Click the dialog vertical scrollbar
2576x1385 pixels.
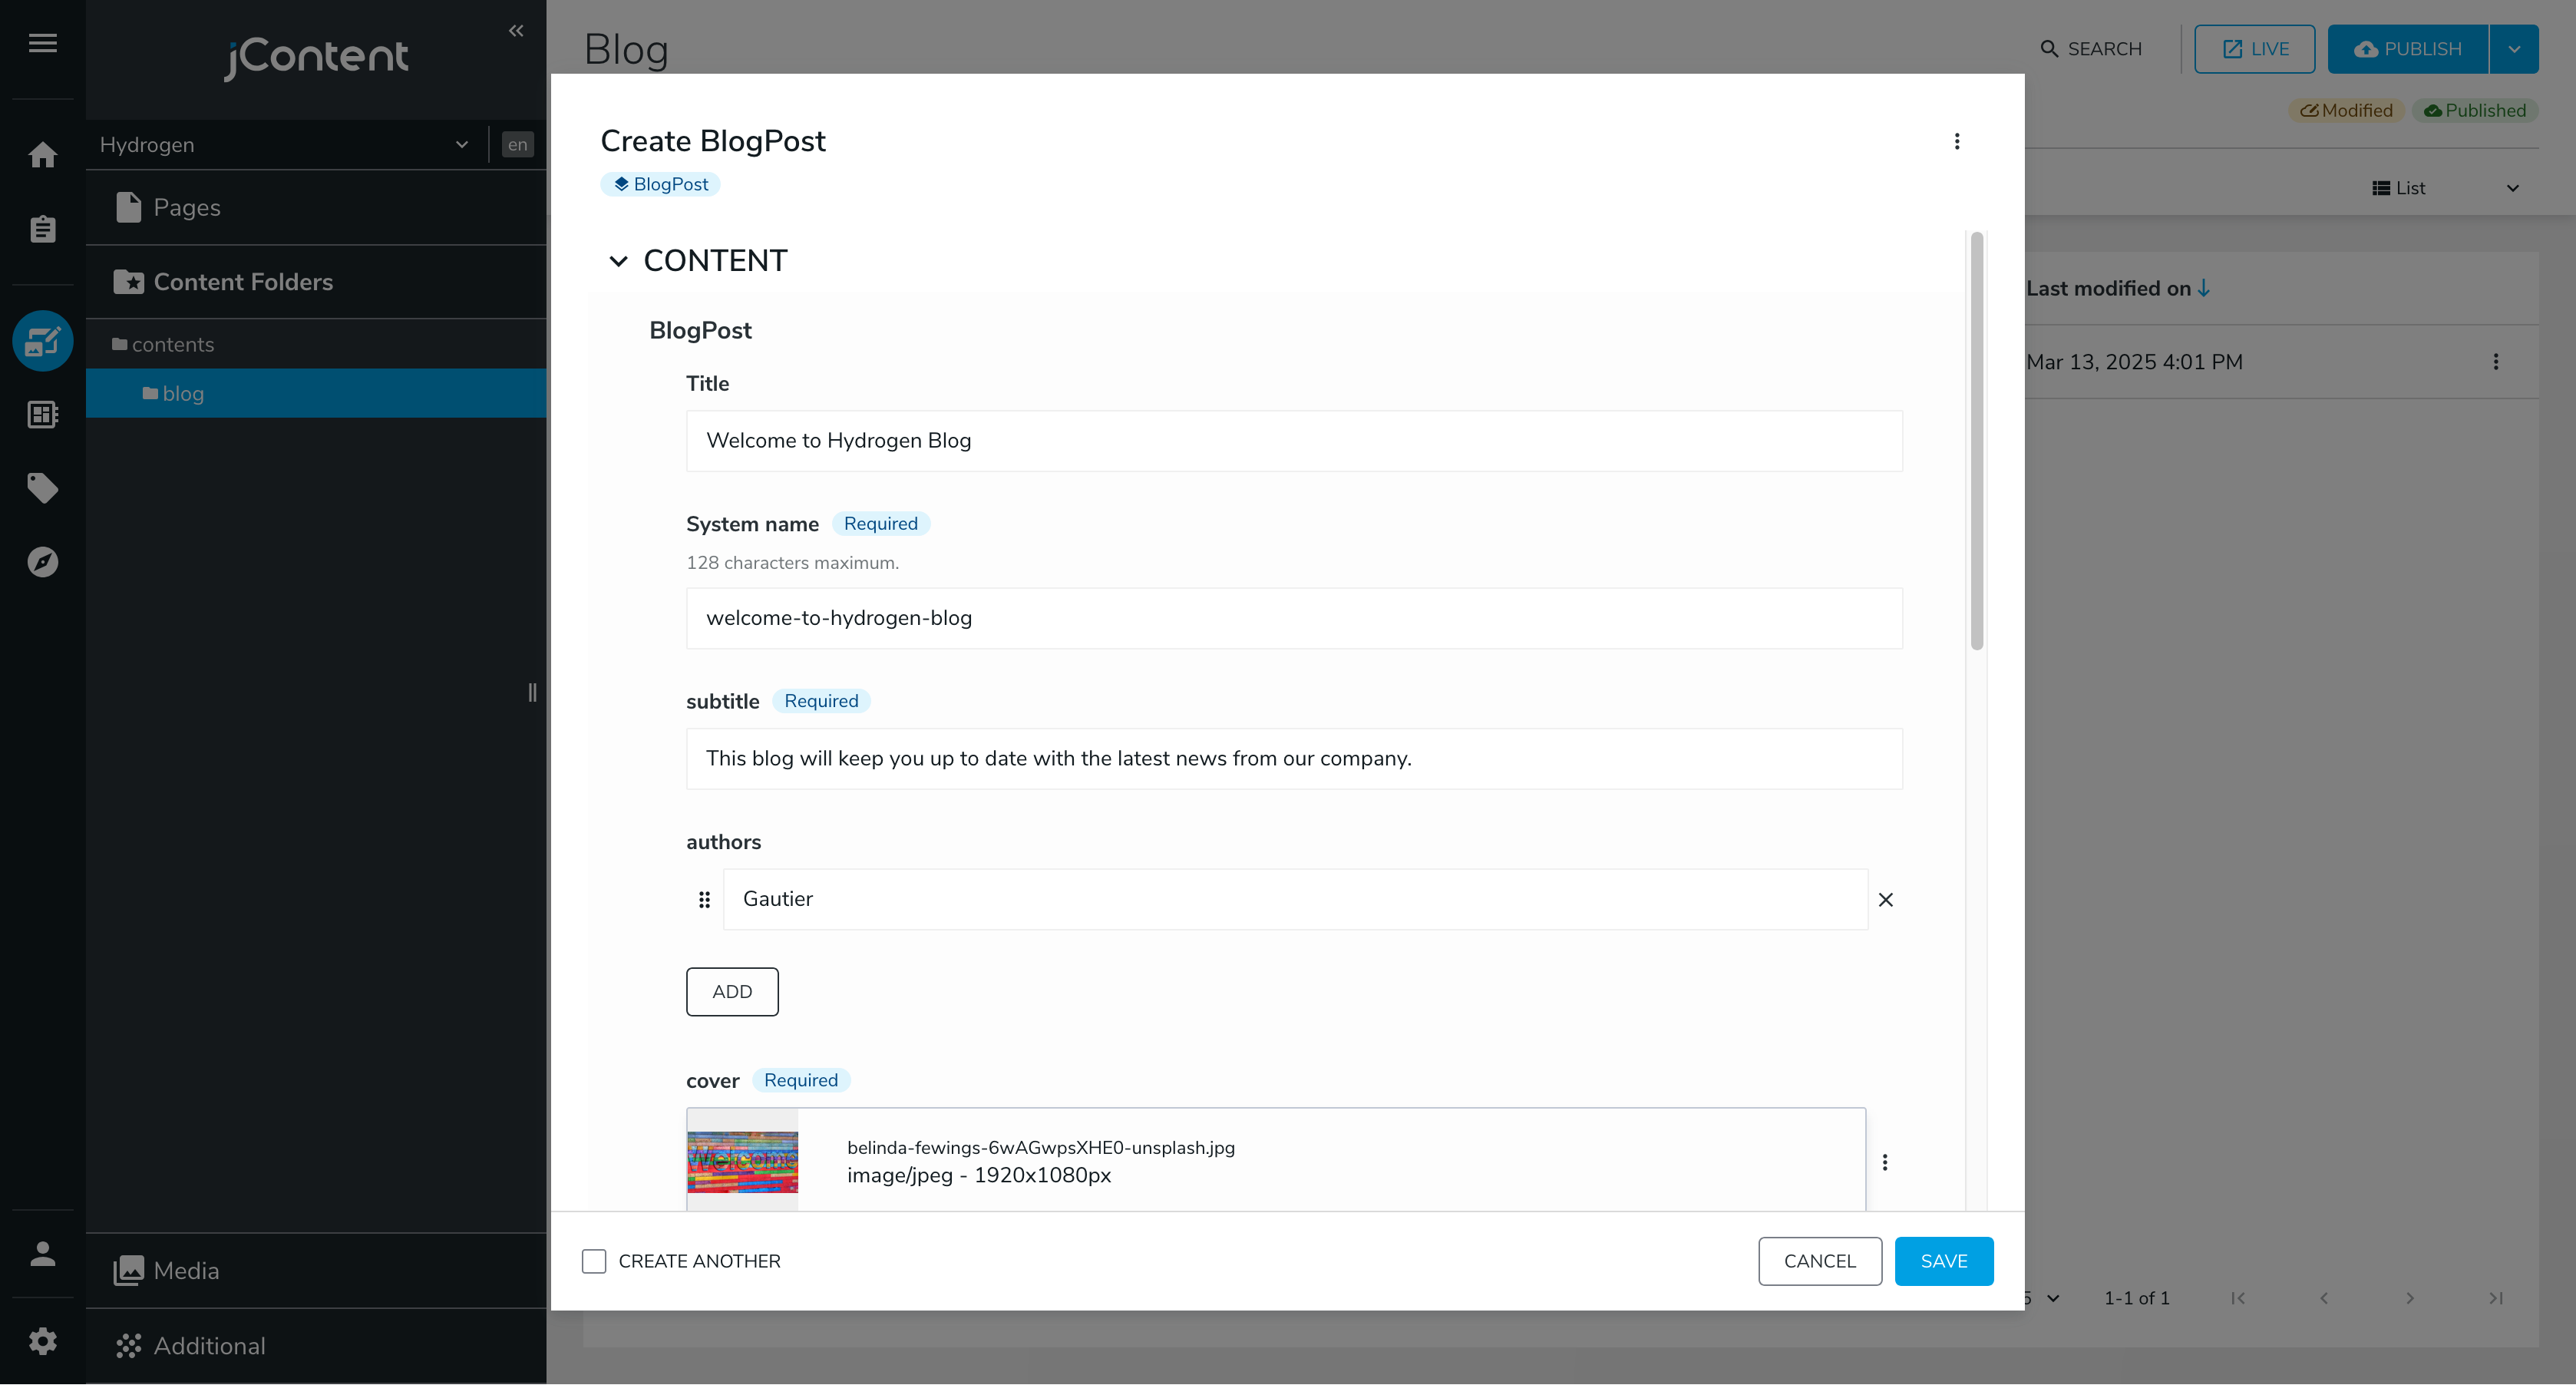pyautogui.click(x=1976, y=440)
